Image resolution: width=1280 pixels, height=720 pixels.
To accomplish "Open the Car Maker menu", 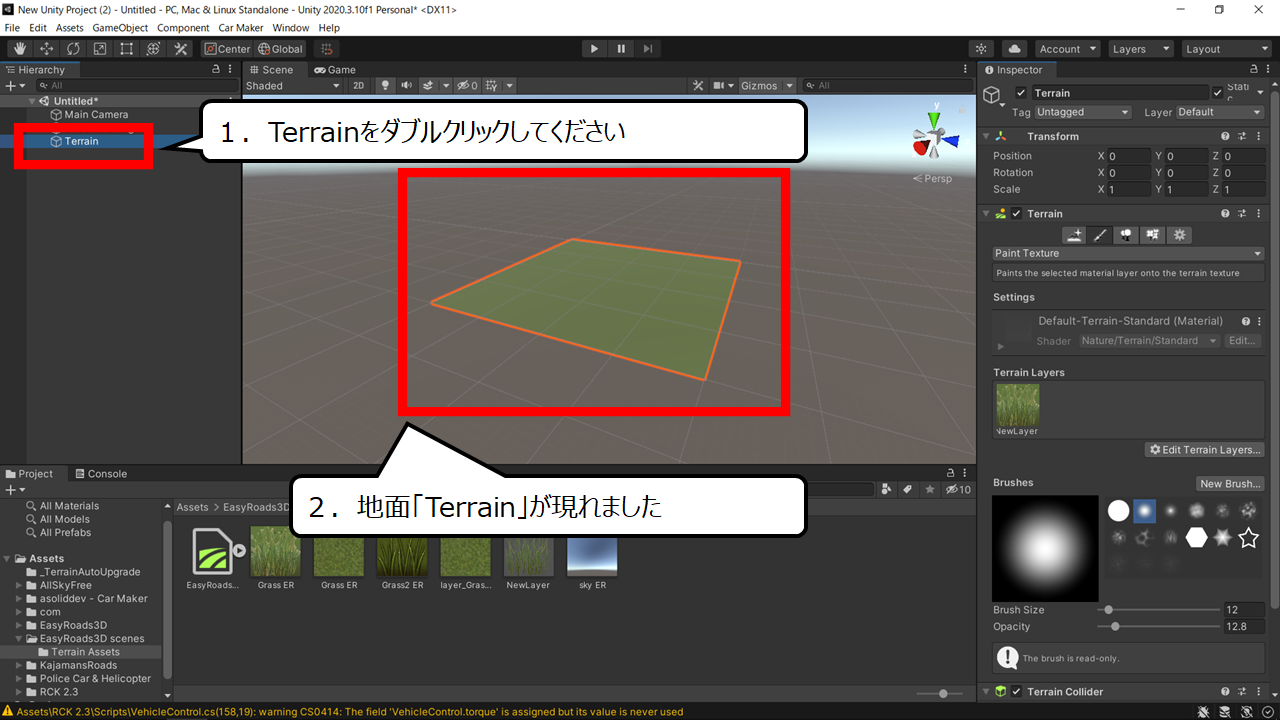I will point(241,28).
